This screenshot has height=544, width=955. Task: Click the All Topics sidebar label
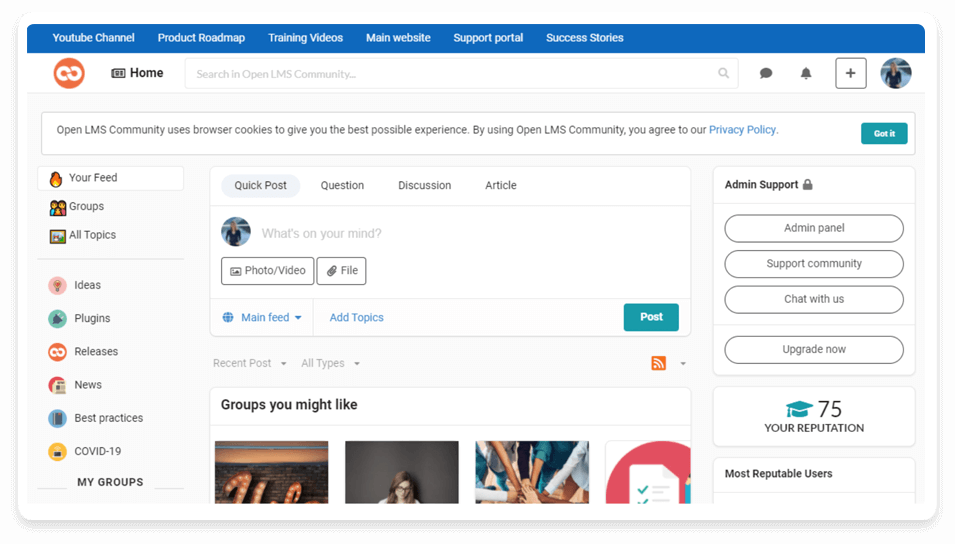click(x=92, y=235)
